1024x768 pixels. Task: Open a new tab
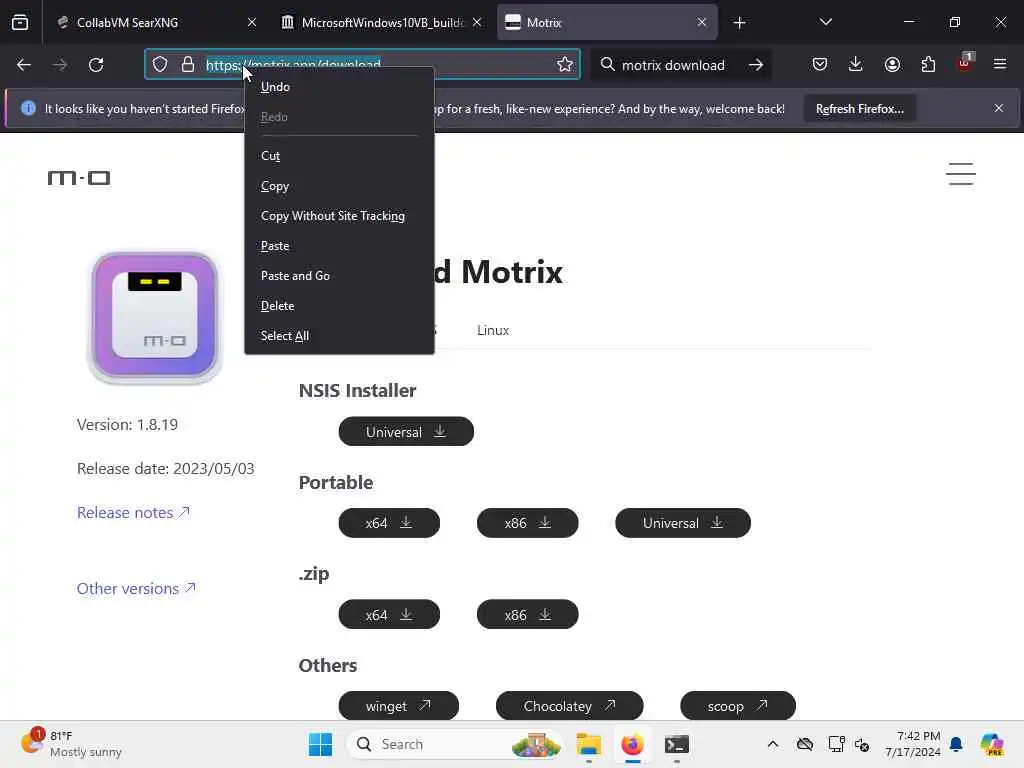tap(739, 23)
